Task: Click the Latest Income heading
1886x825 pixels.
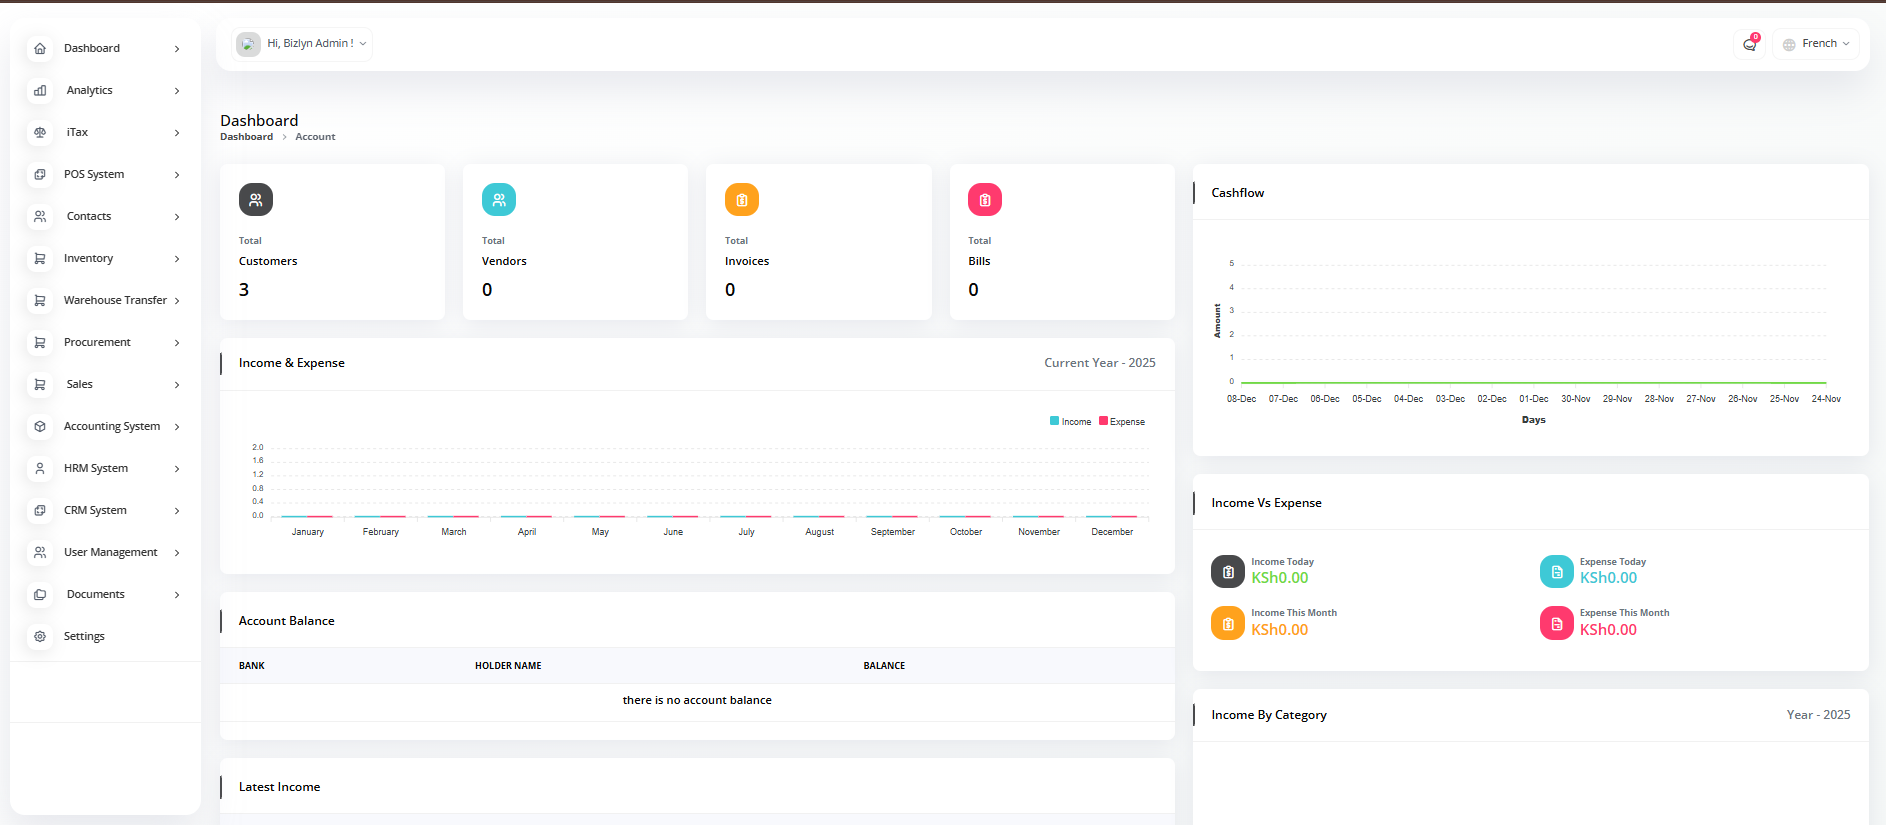Action: (279, 787)
